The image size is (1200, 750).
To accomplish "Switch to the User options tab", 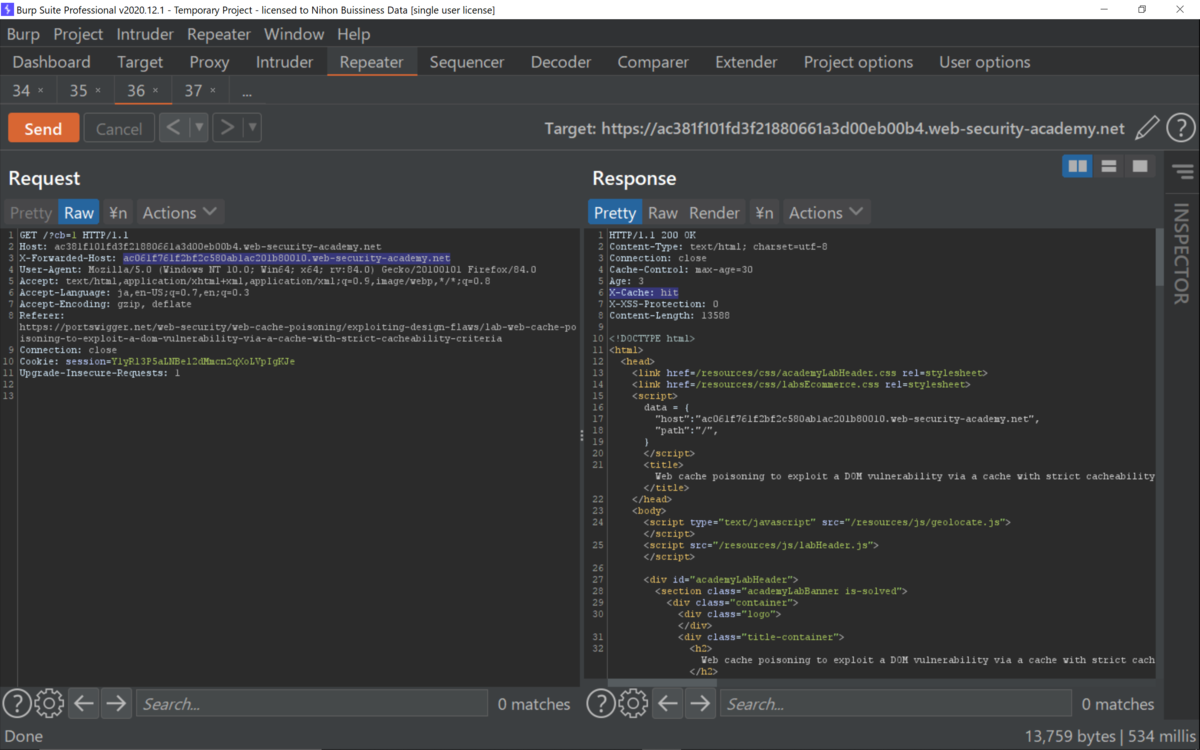I will [x=984, y=62].
